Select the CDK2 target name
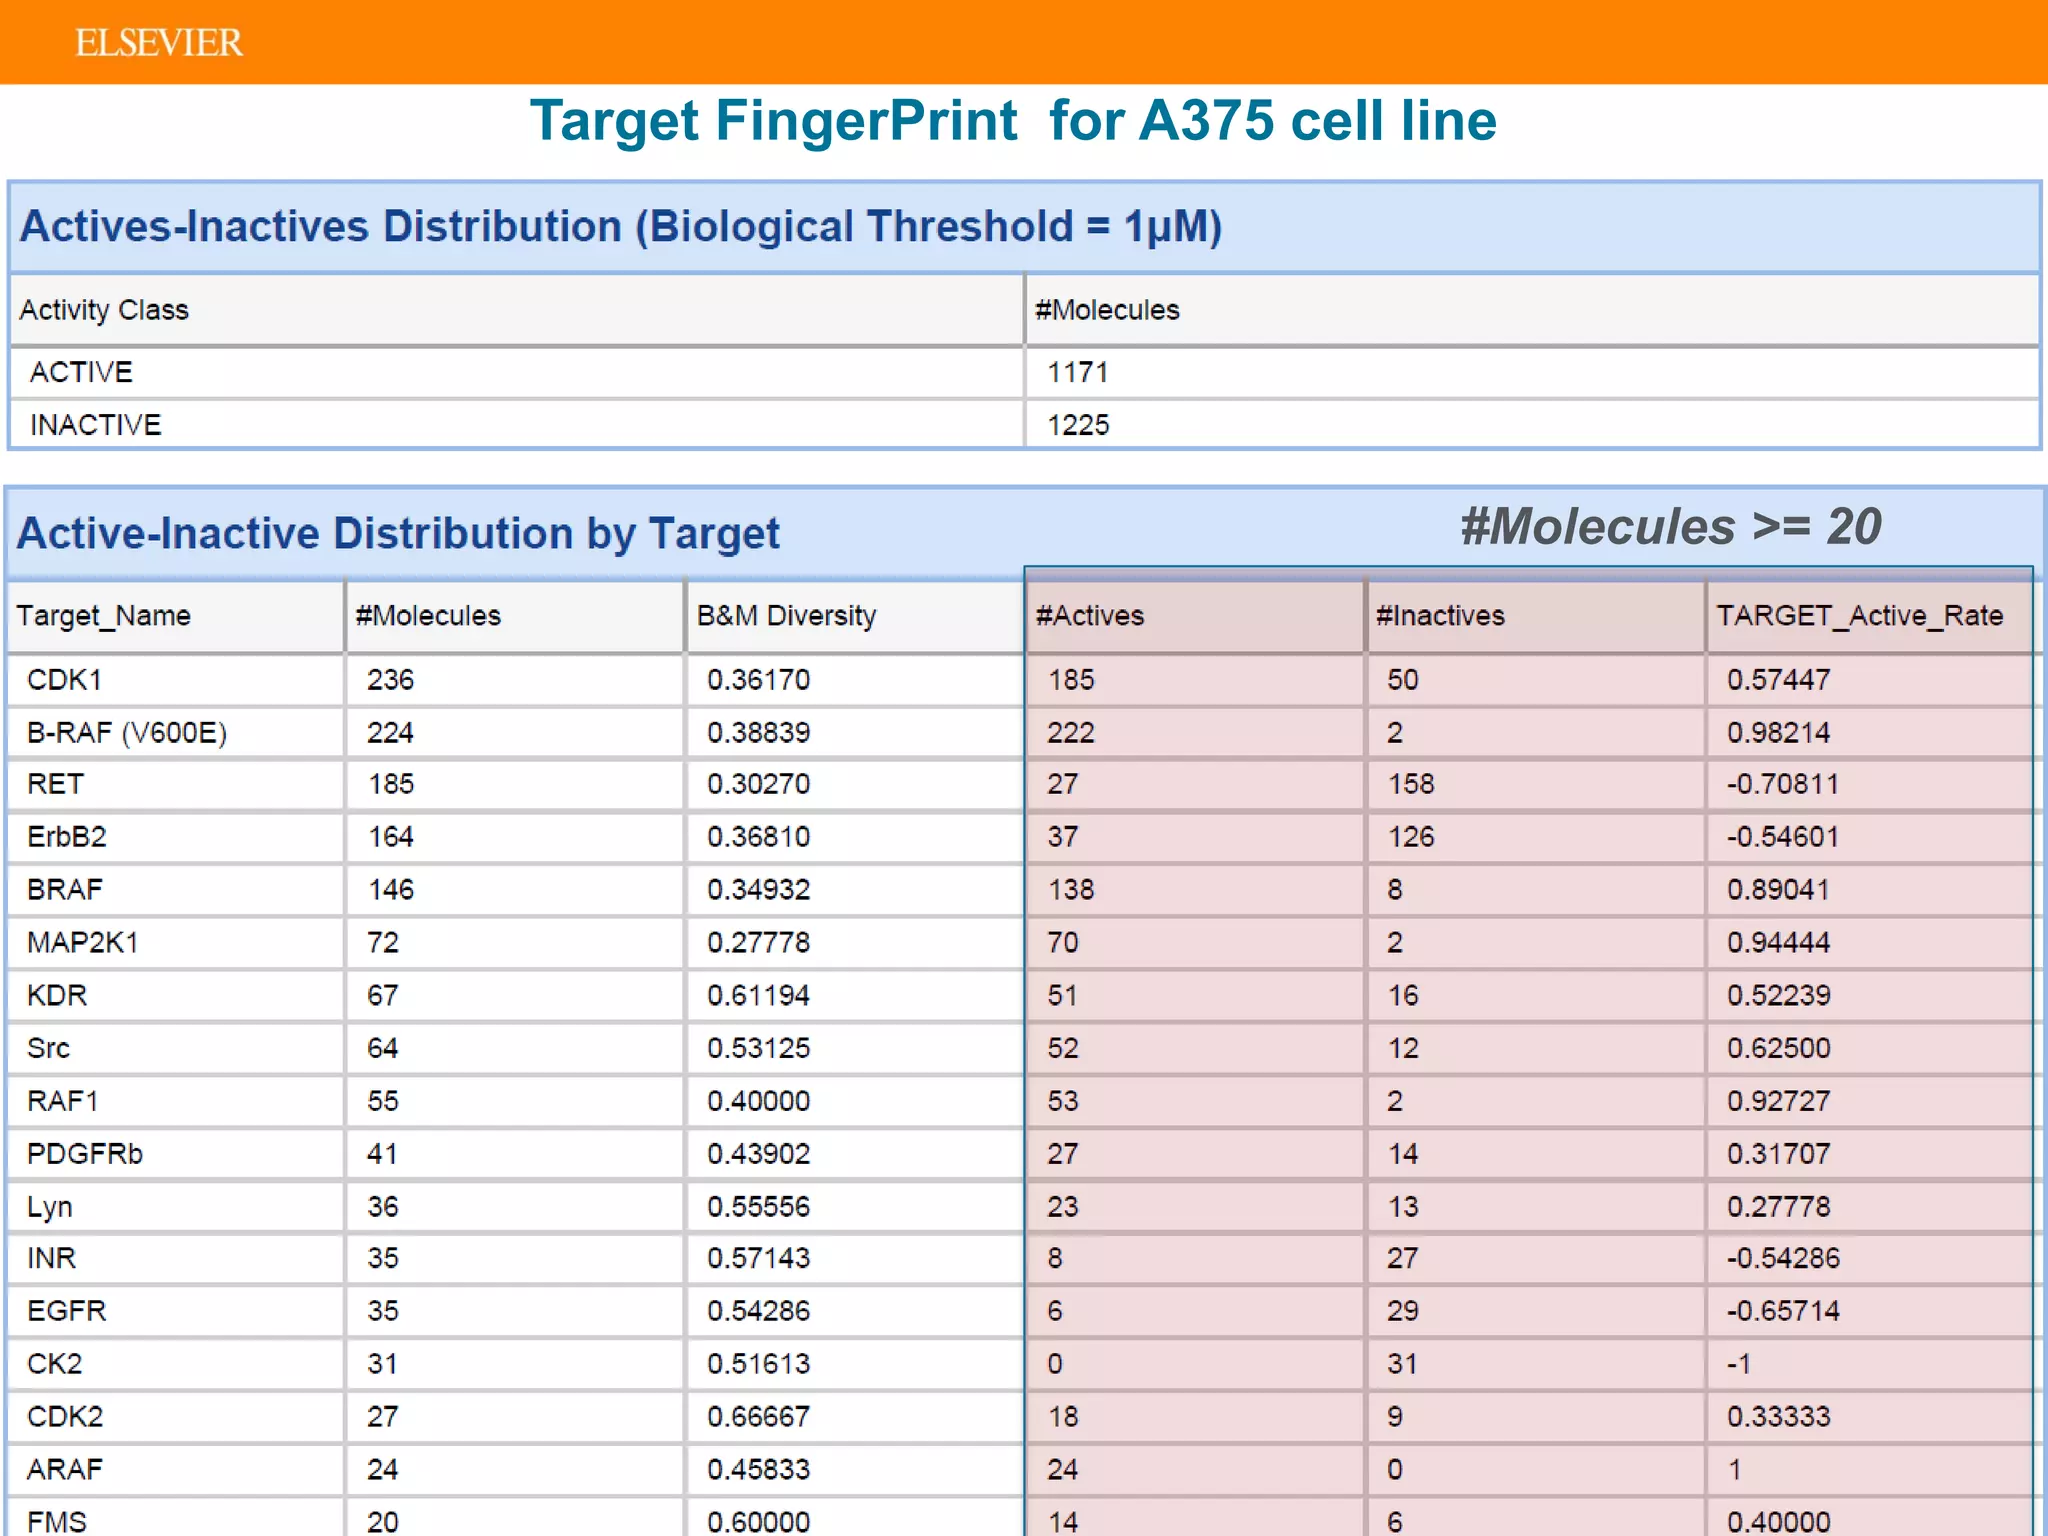The width and height of the screenshot is (2048, 1536). click(x=65, y=1417)
